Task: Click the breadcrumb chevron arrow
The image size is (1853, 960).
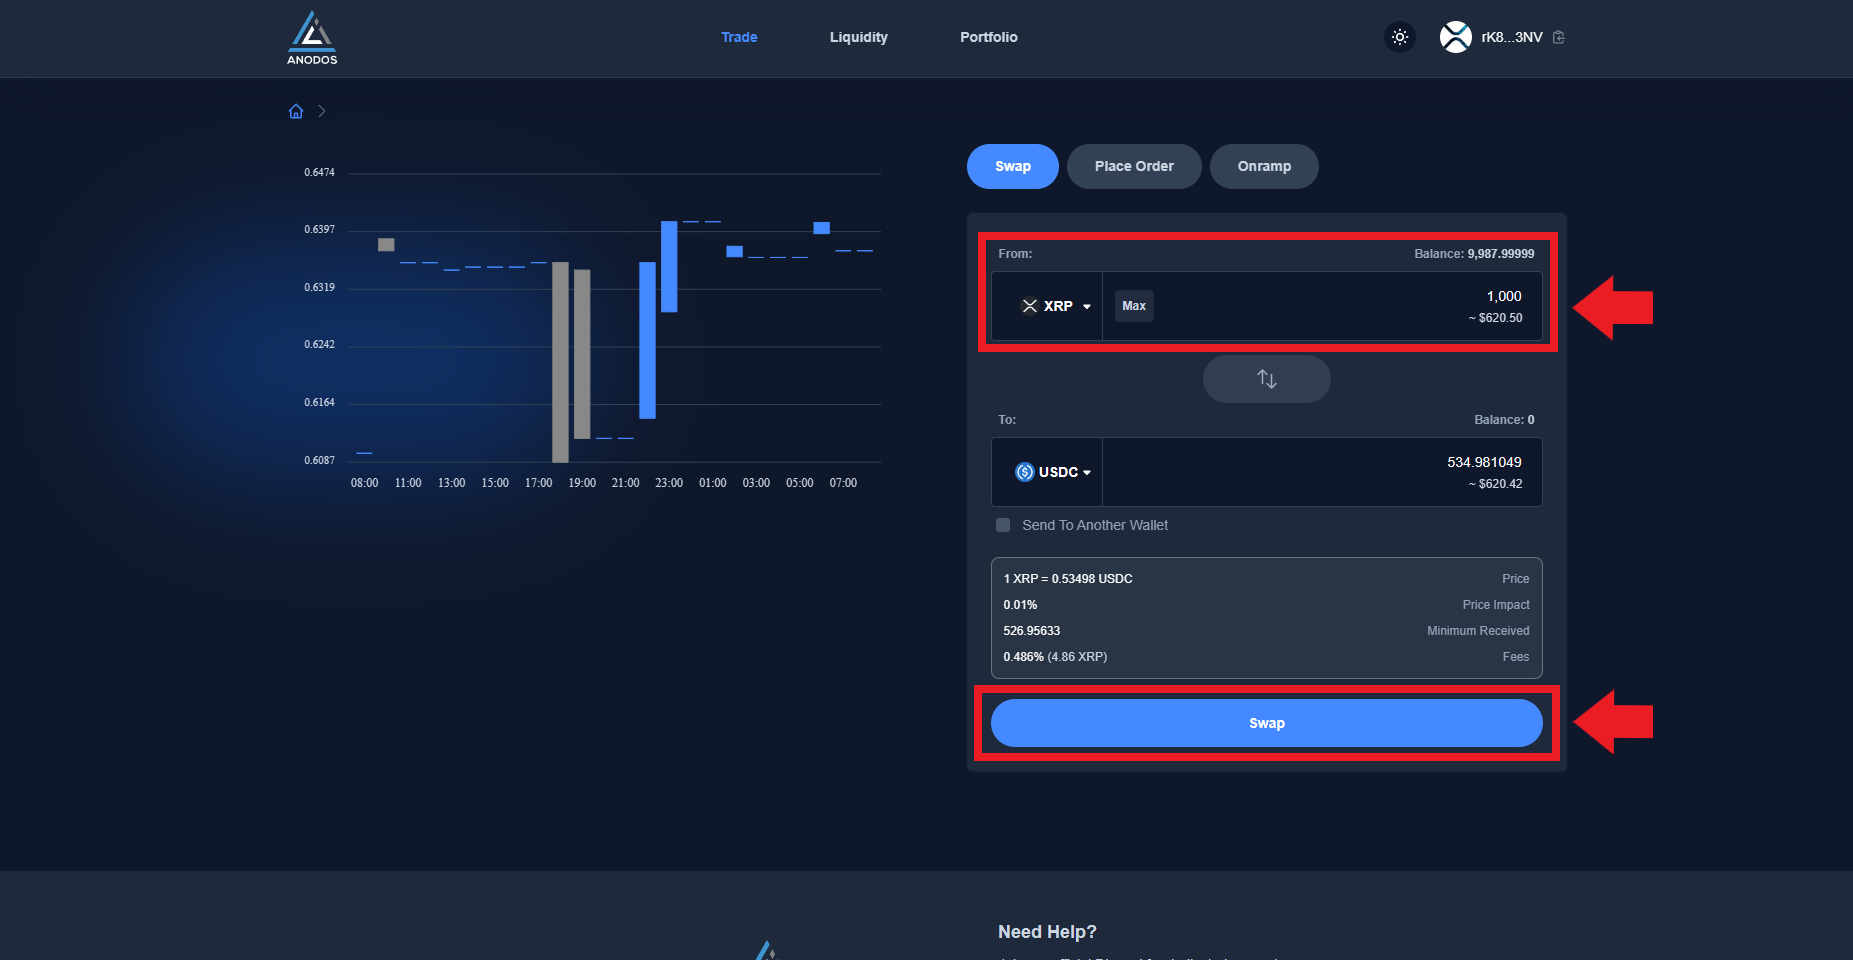Action: tap(322, 111)
